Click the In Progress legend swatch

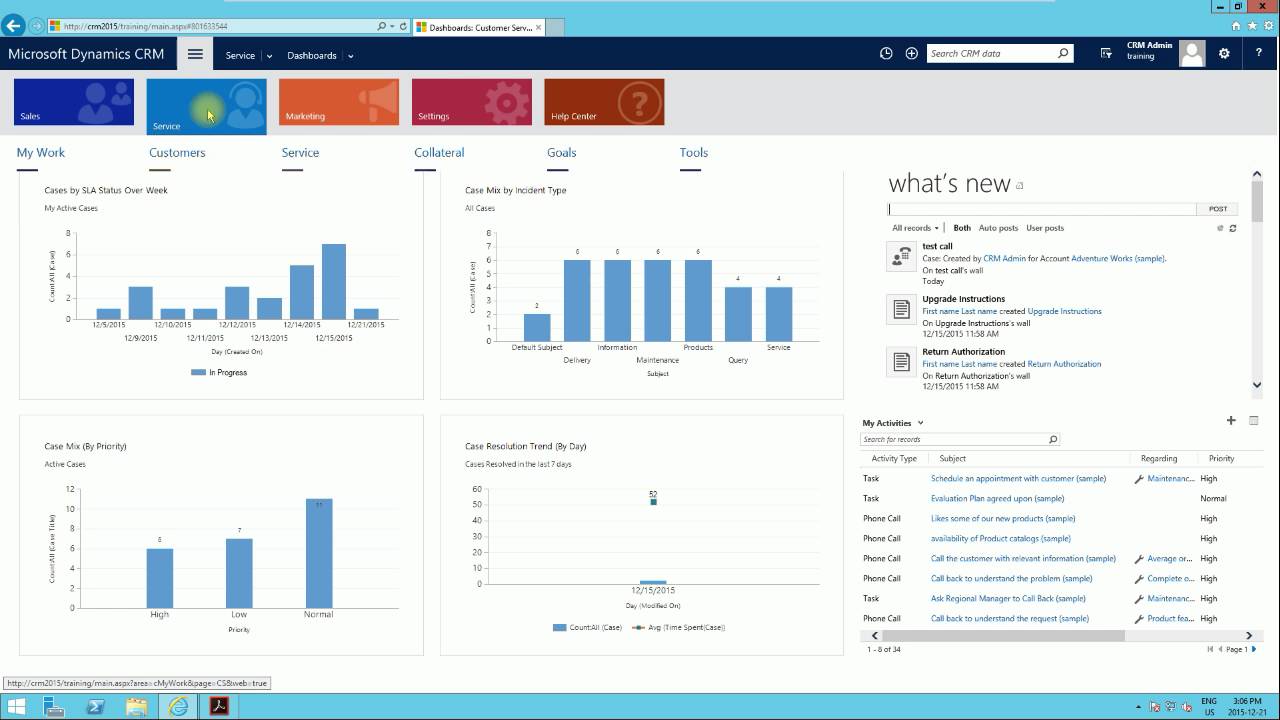(x=198, y=372)
